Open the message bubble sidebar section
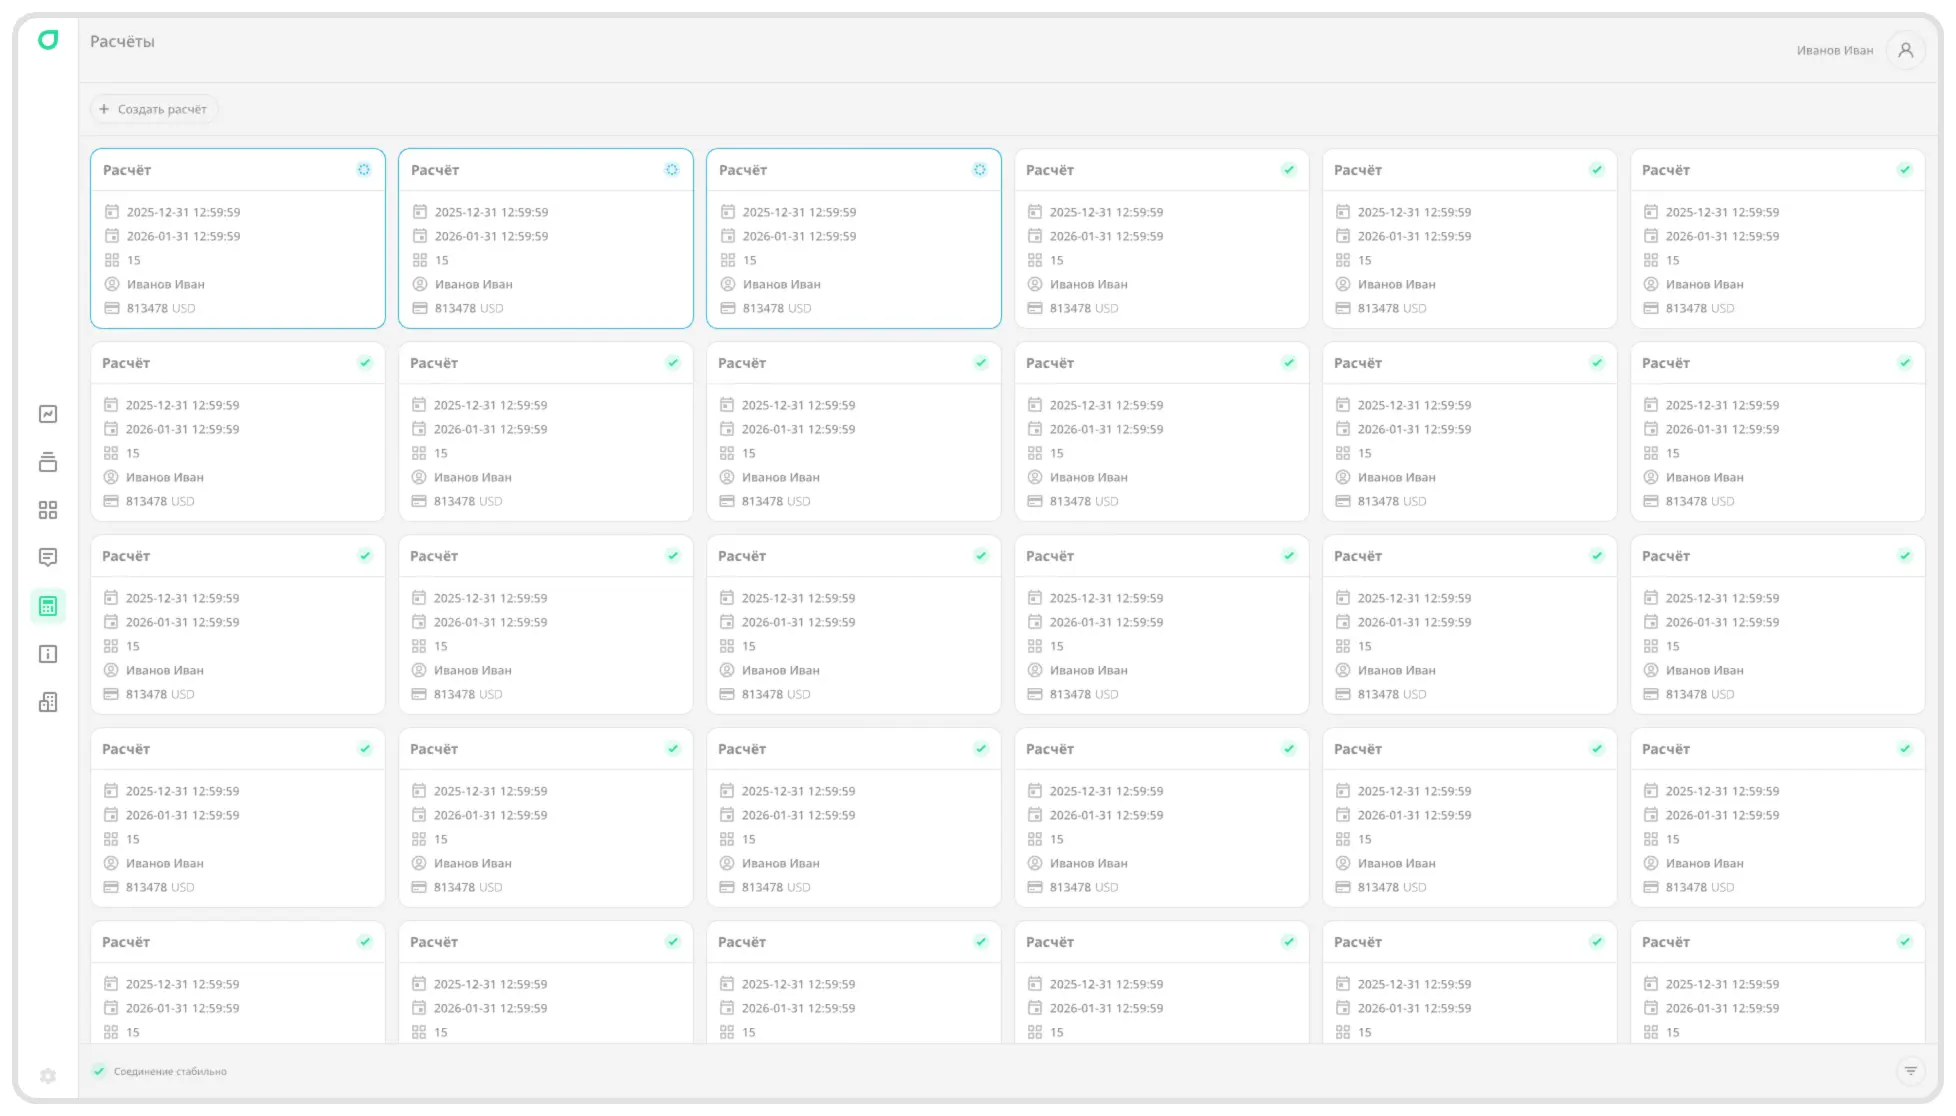 48,557
